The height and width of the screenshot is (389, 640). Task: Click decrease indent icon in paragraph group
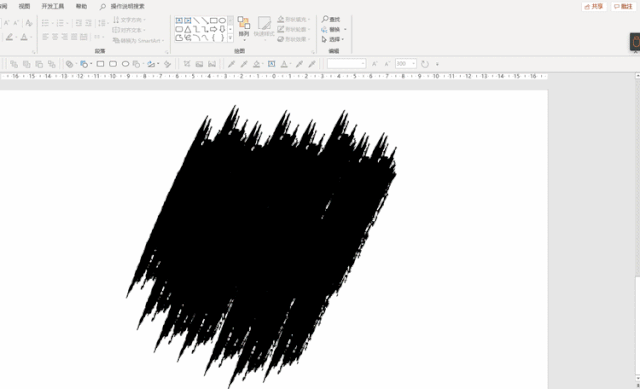[79, 23]
